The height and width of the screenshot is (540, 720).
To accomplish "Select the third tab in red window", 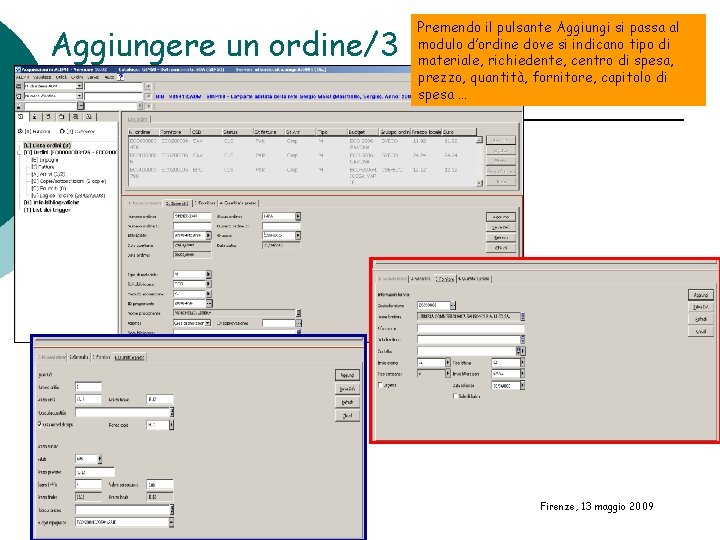I will [444, 279].
